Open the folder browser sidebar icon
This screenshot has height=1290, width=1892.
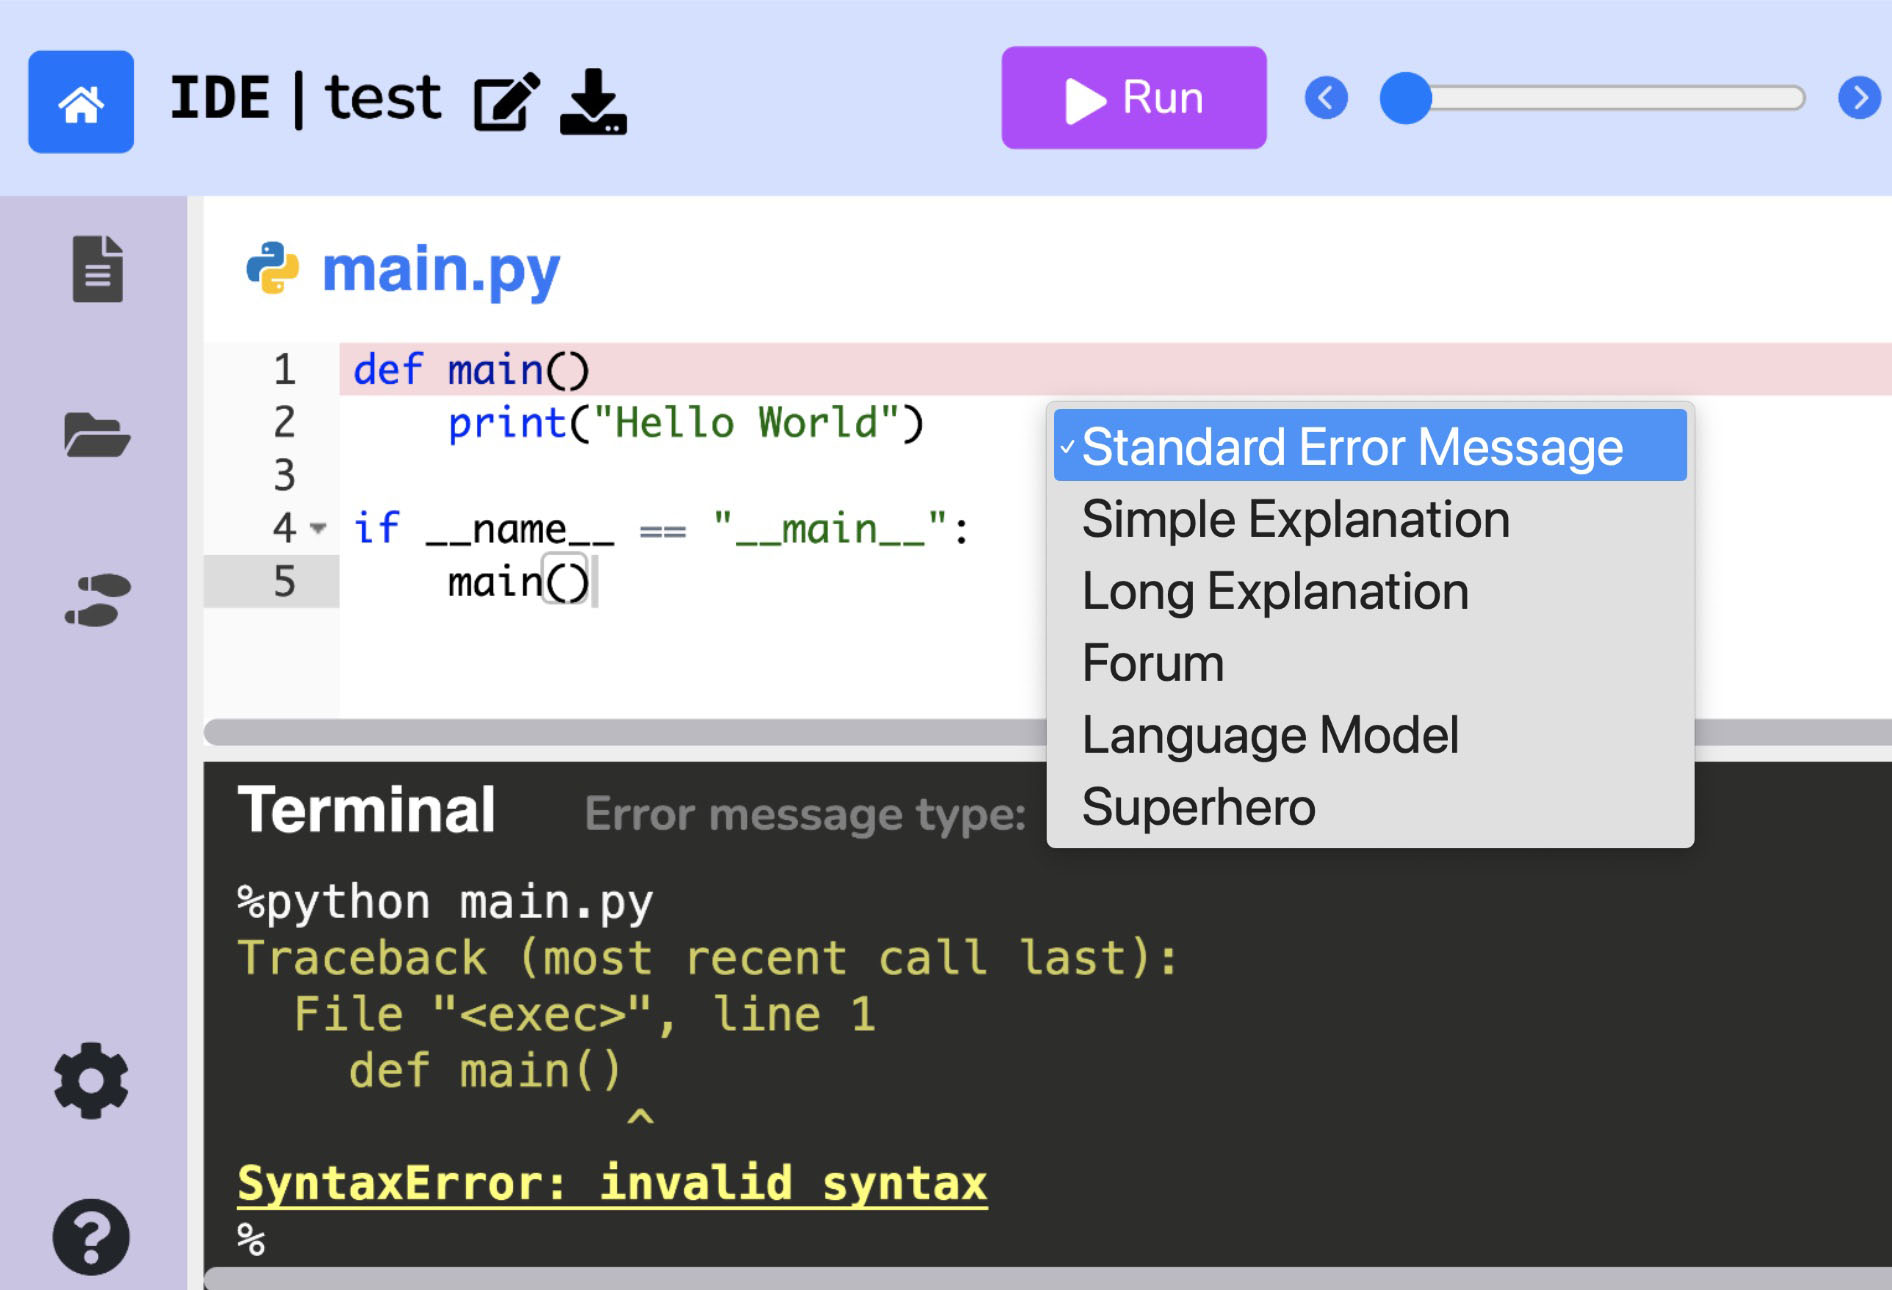tap(97, 435)
